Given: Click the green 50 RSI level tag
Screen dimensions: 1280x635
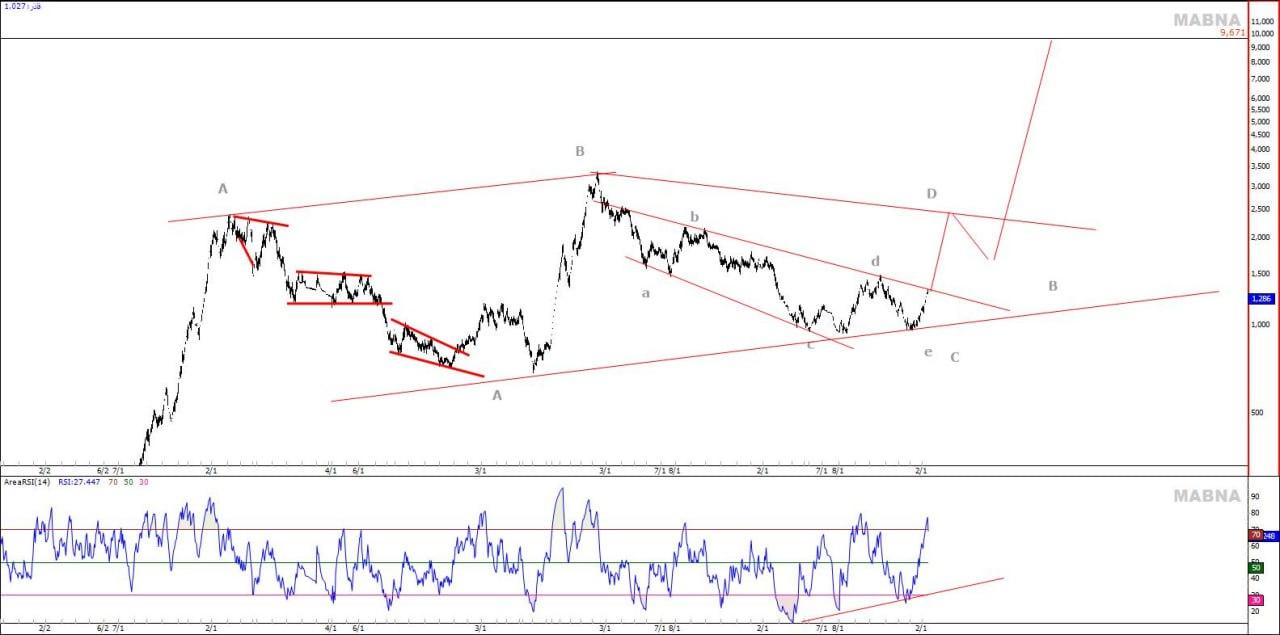Looking at the screenshot, I should [x=1255, y=568].
